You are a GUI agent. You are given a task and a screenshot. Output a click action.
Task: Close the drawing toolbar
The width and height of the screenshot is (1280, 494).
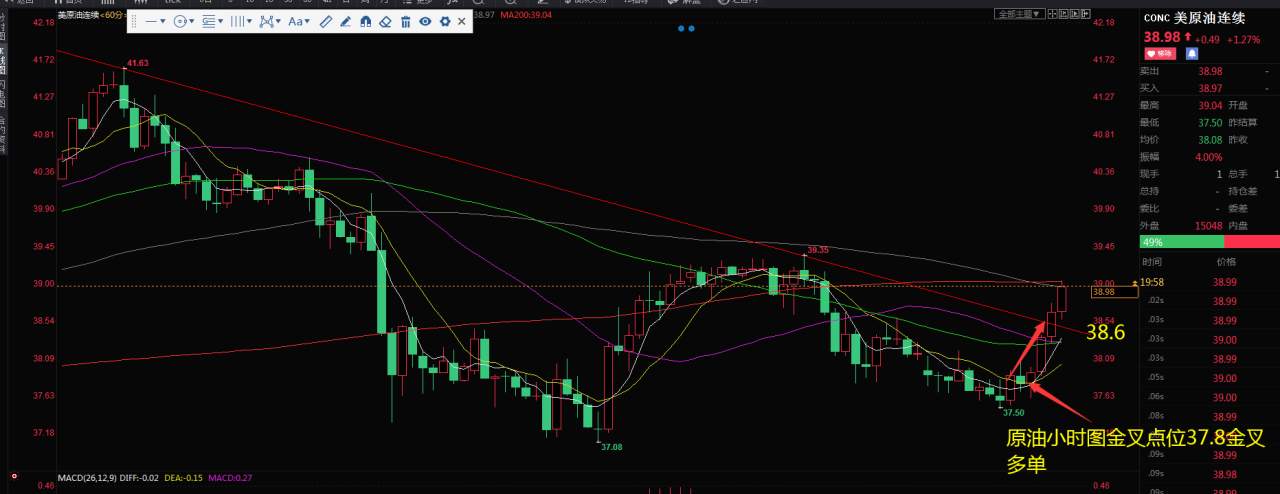click(462, 21)
